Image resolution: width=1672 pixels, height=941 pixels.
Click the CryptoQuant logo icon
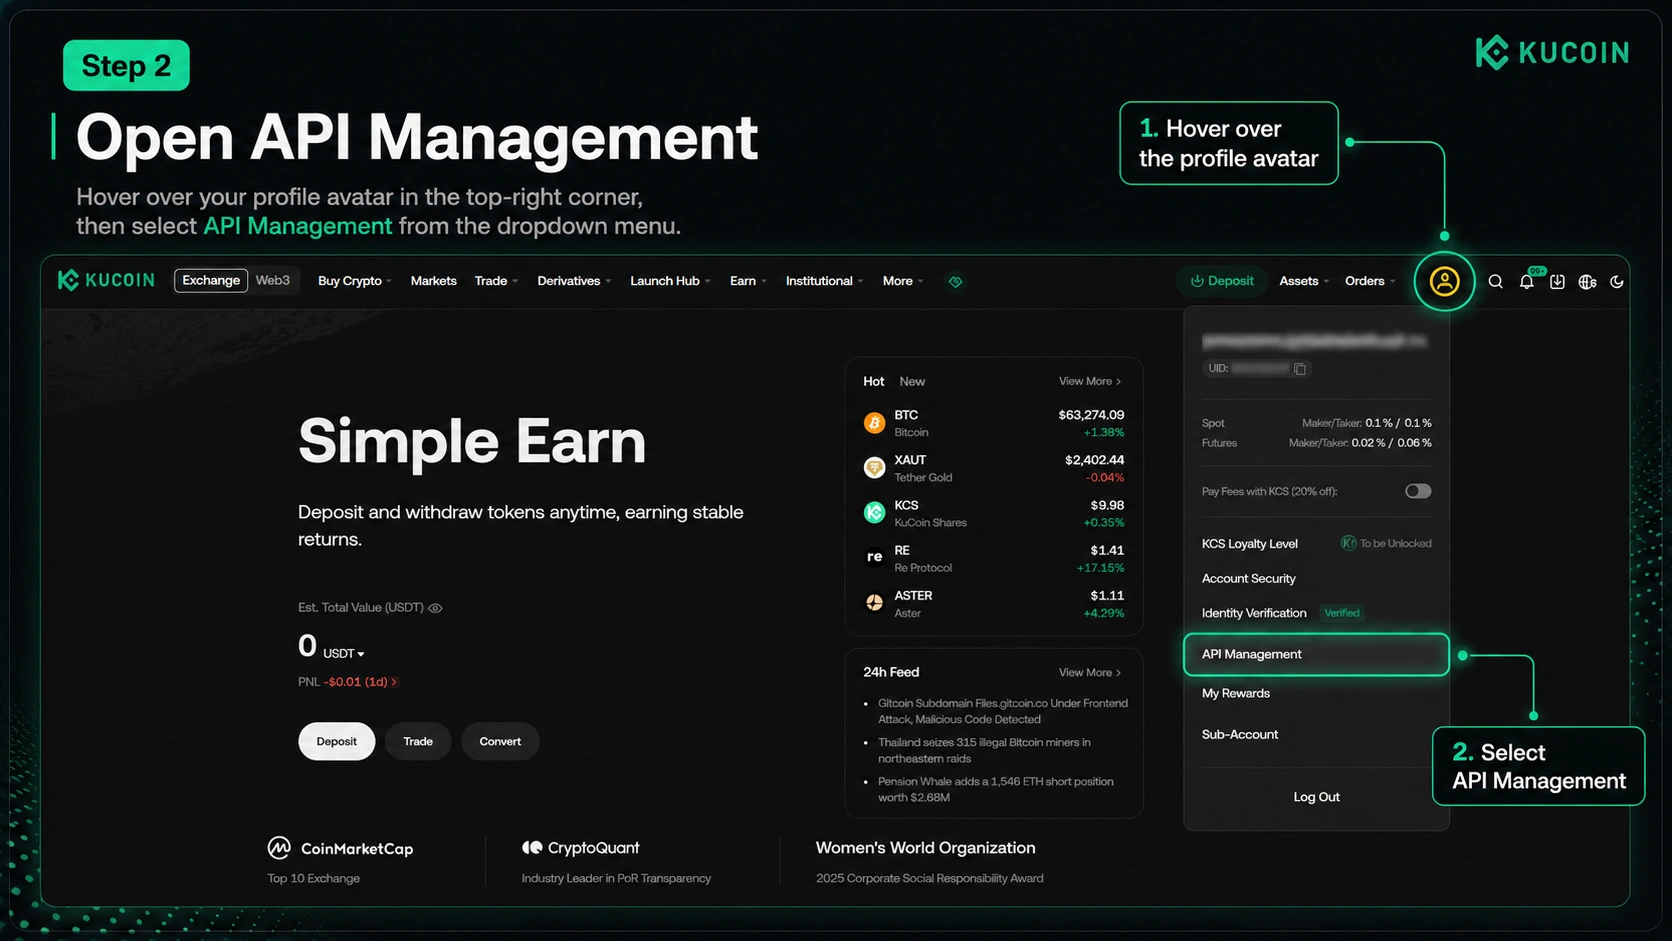pos(532,848)
